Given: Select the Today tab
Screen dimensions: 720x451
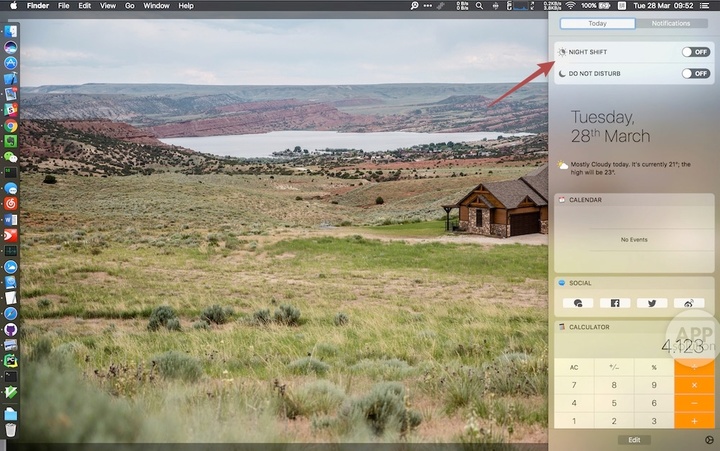Looking at the screenshot, I should 597,23.
